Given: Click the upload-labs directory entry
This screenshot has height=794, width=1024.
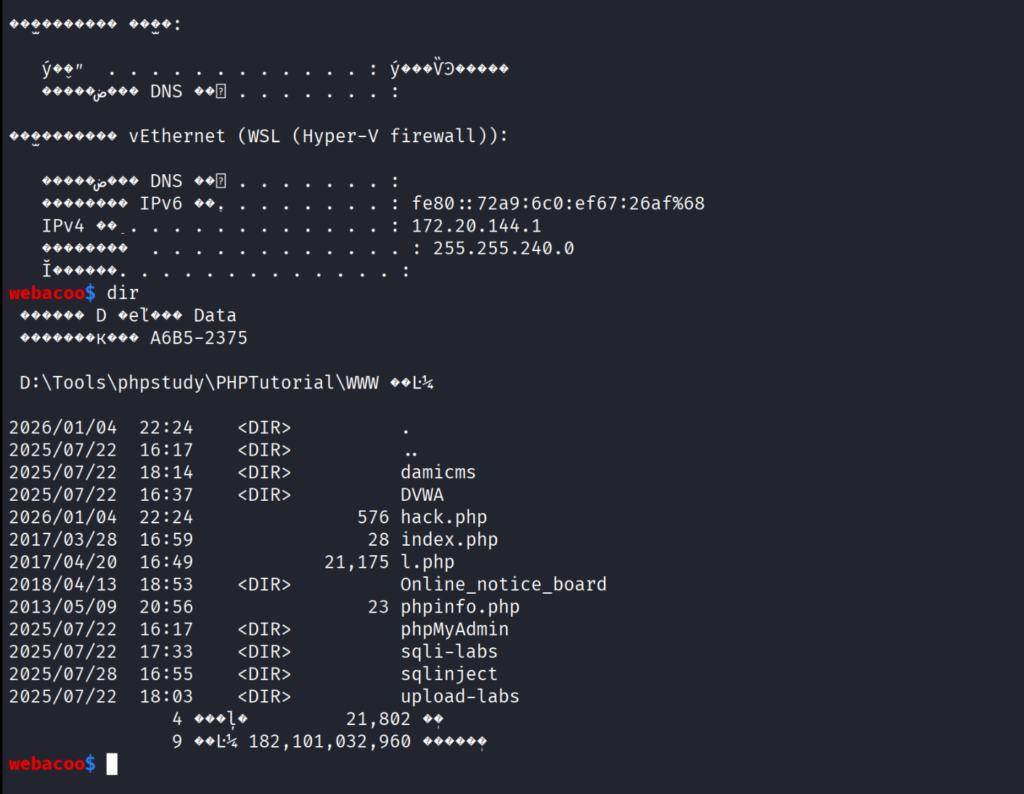Looking at the screenshot, I should click(x=460, y=697).
